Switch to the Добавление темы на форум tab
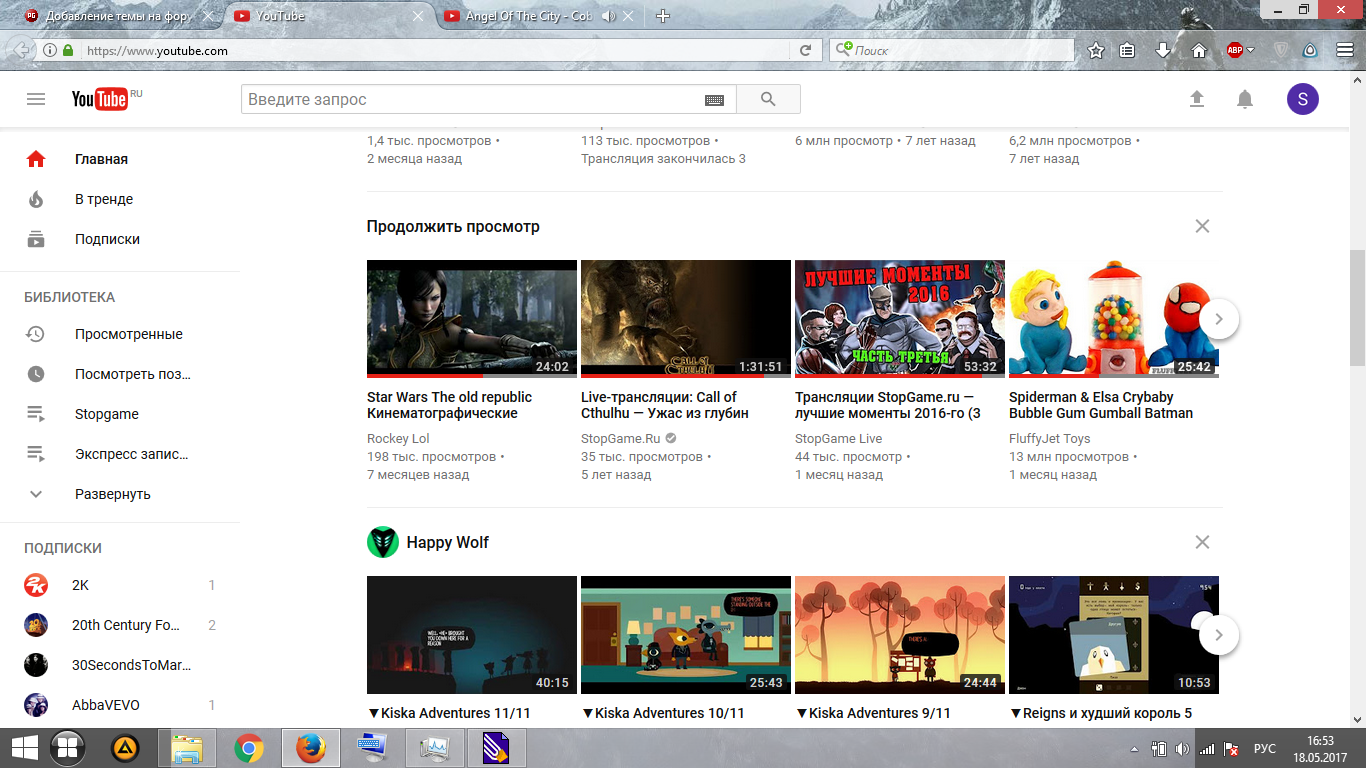1366x768 pixels. pyautogui.click(x=117, y=16)
